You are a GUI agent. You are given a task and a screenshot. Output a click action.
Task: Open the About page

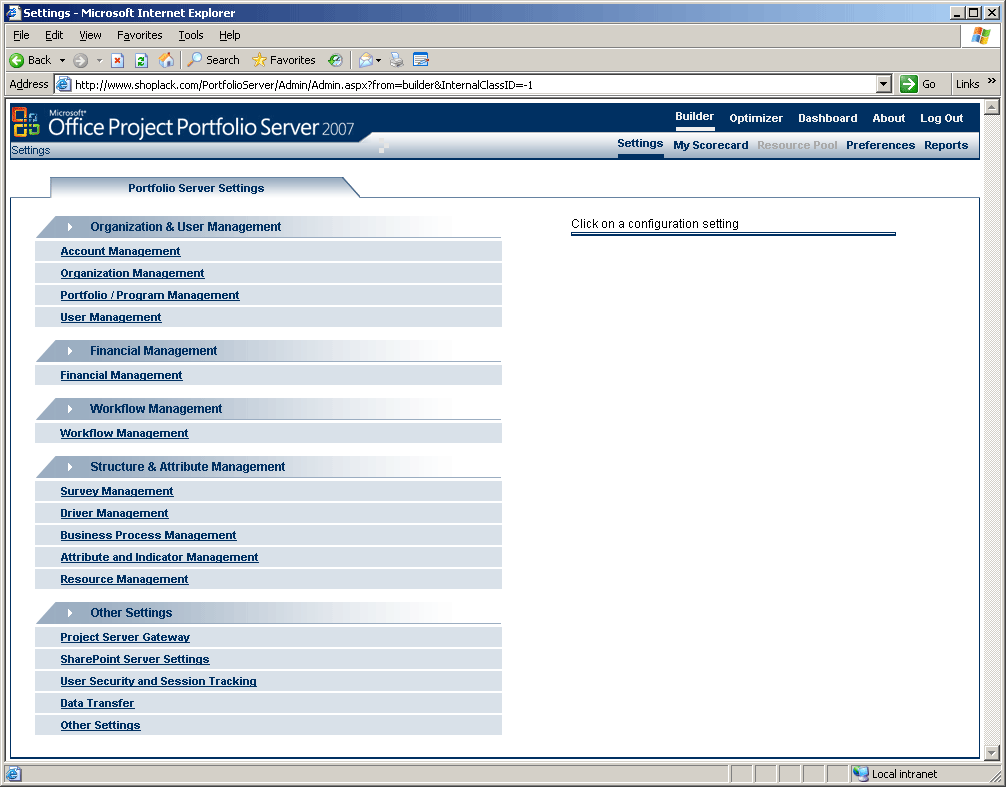pyautogui.click(x=889, y=118)
